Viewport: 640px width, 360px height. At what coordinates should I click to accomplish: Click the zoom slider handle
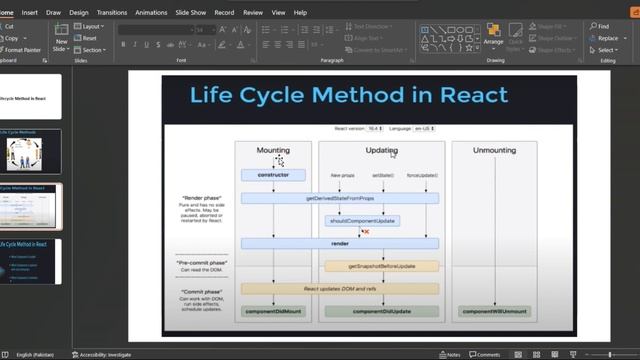click(610, 355)
